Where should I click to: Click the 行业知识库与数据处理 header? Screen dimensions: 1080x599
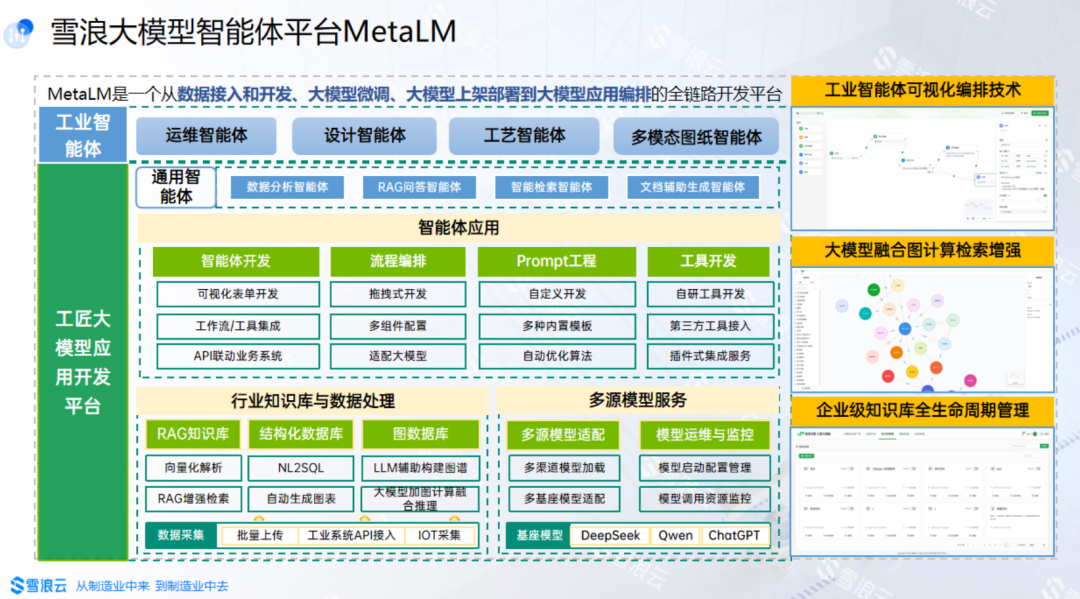tap(313, 401)
